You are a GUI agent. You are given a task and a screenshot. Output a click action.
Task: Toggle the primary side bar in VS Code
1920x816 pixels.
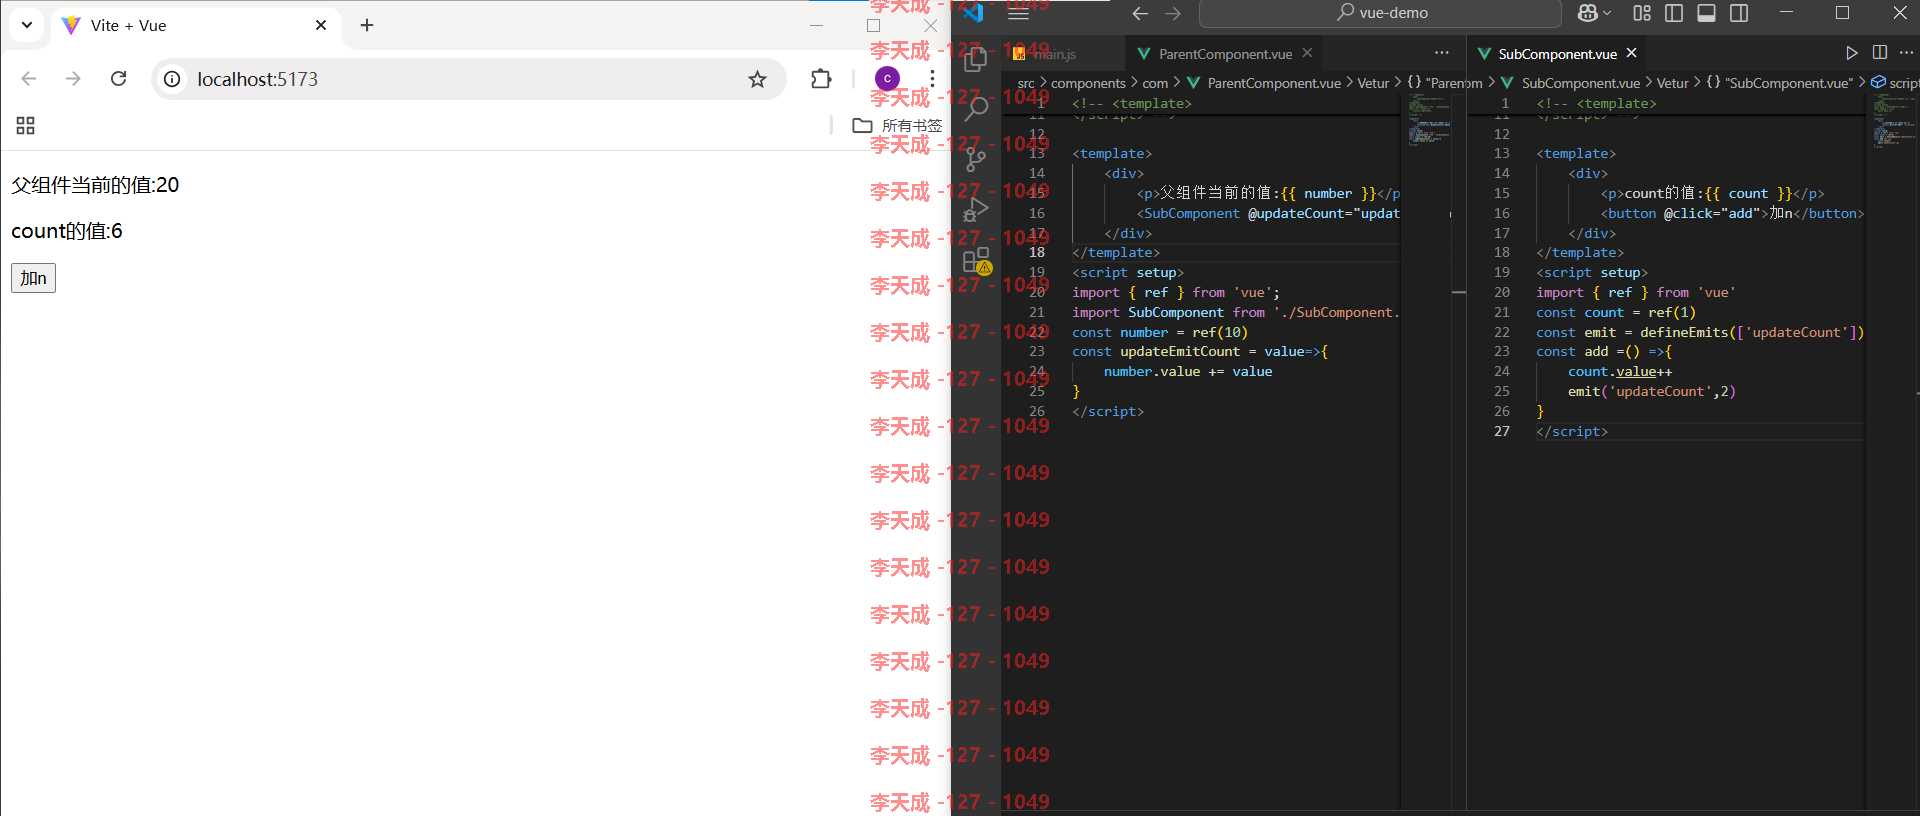pyautogui.click(x=1674, y=13)
